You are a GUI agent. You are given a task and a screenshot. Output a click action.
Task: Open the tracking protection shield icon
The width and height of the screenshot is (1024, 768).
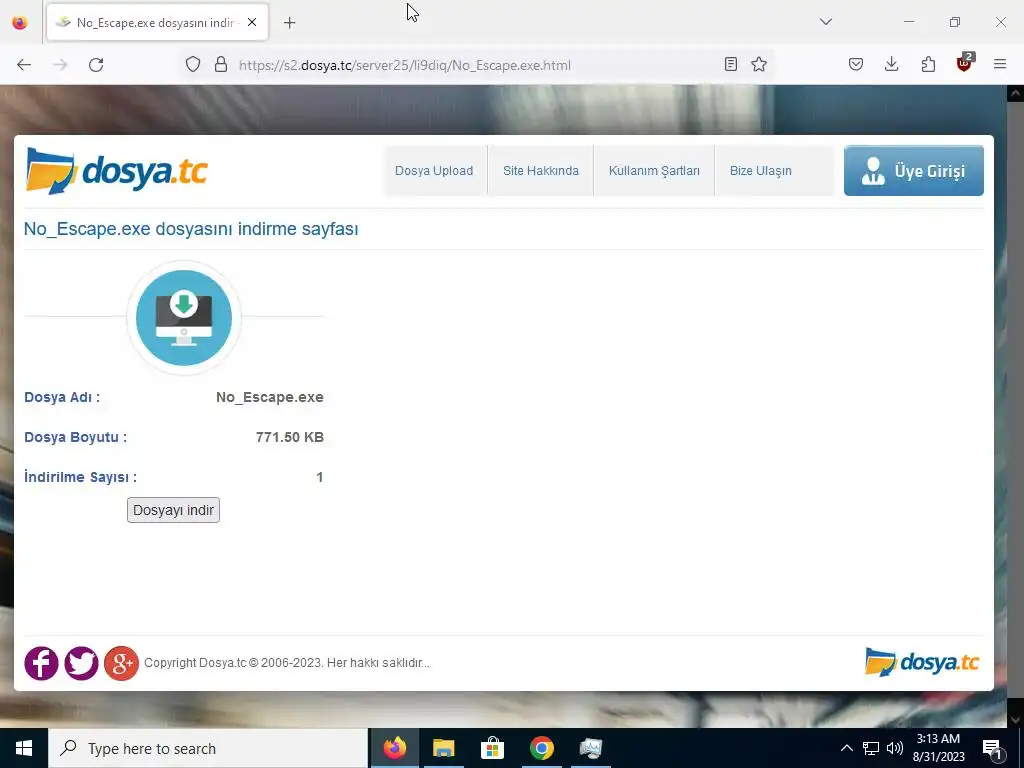(193, 64)
